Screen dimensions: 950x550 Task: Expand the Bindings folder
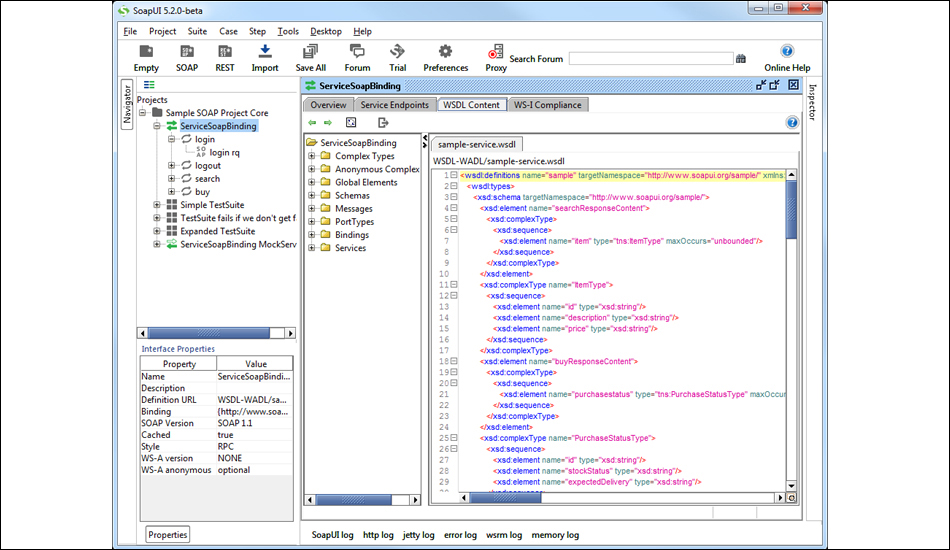pyautogui.click(x=311, y=234)
